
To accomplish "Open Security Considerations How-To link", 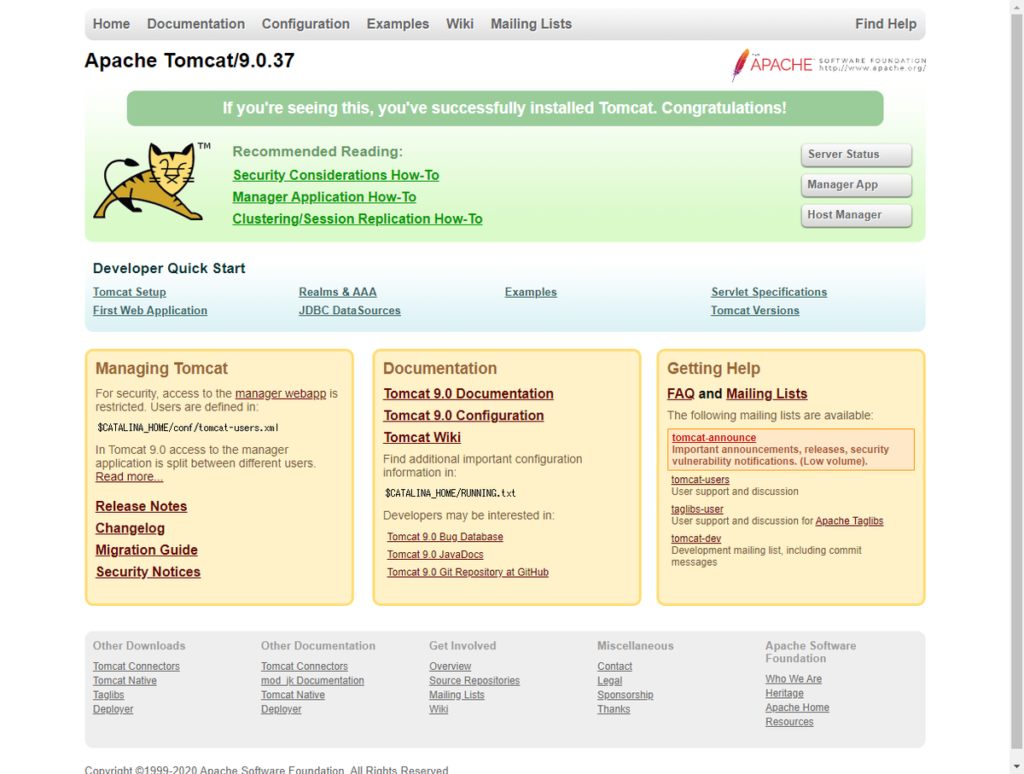I will (335, 175).
